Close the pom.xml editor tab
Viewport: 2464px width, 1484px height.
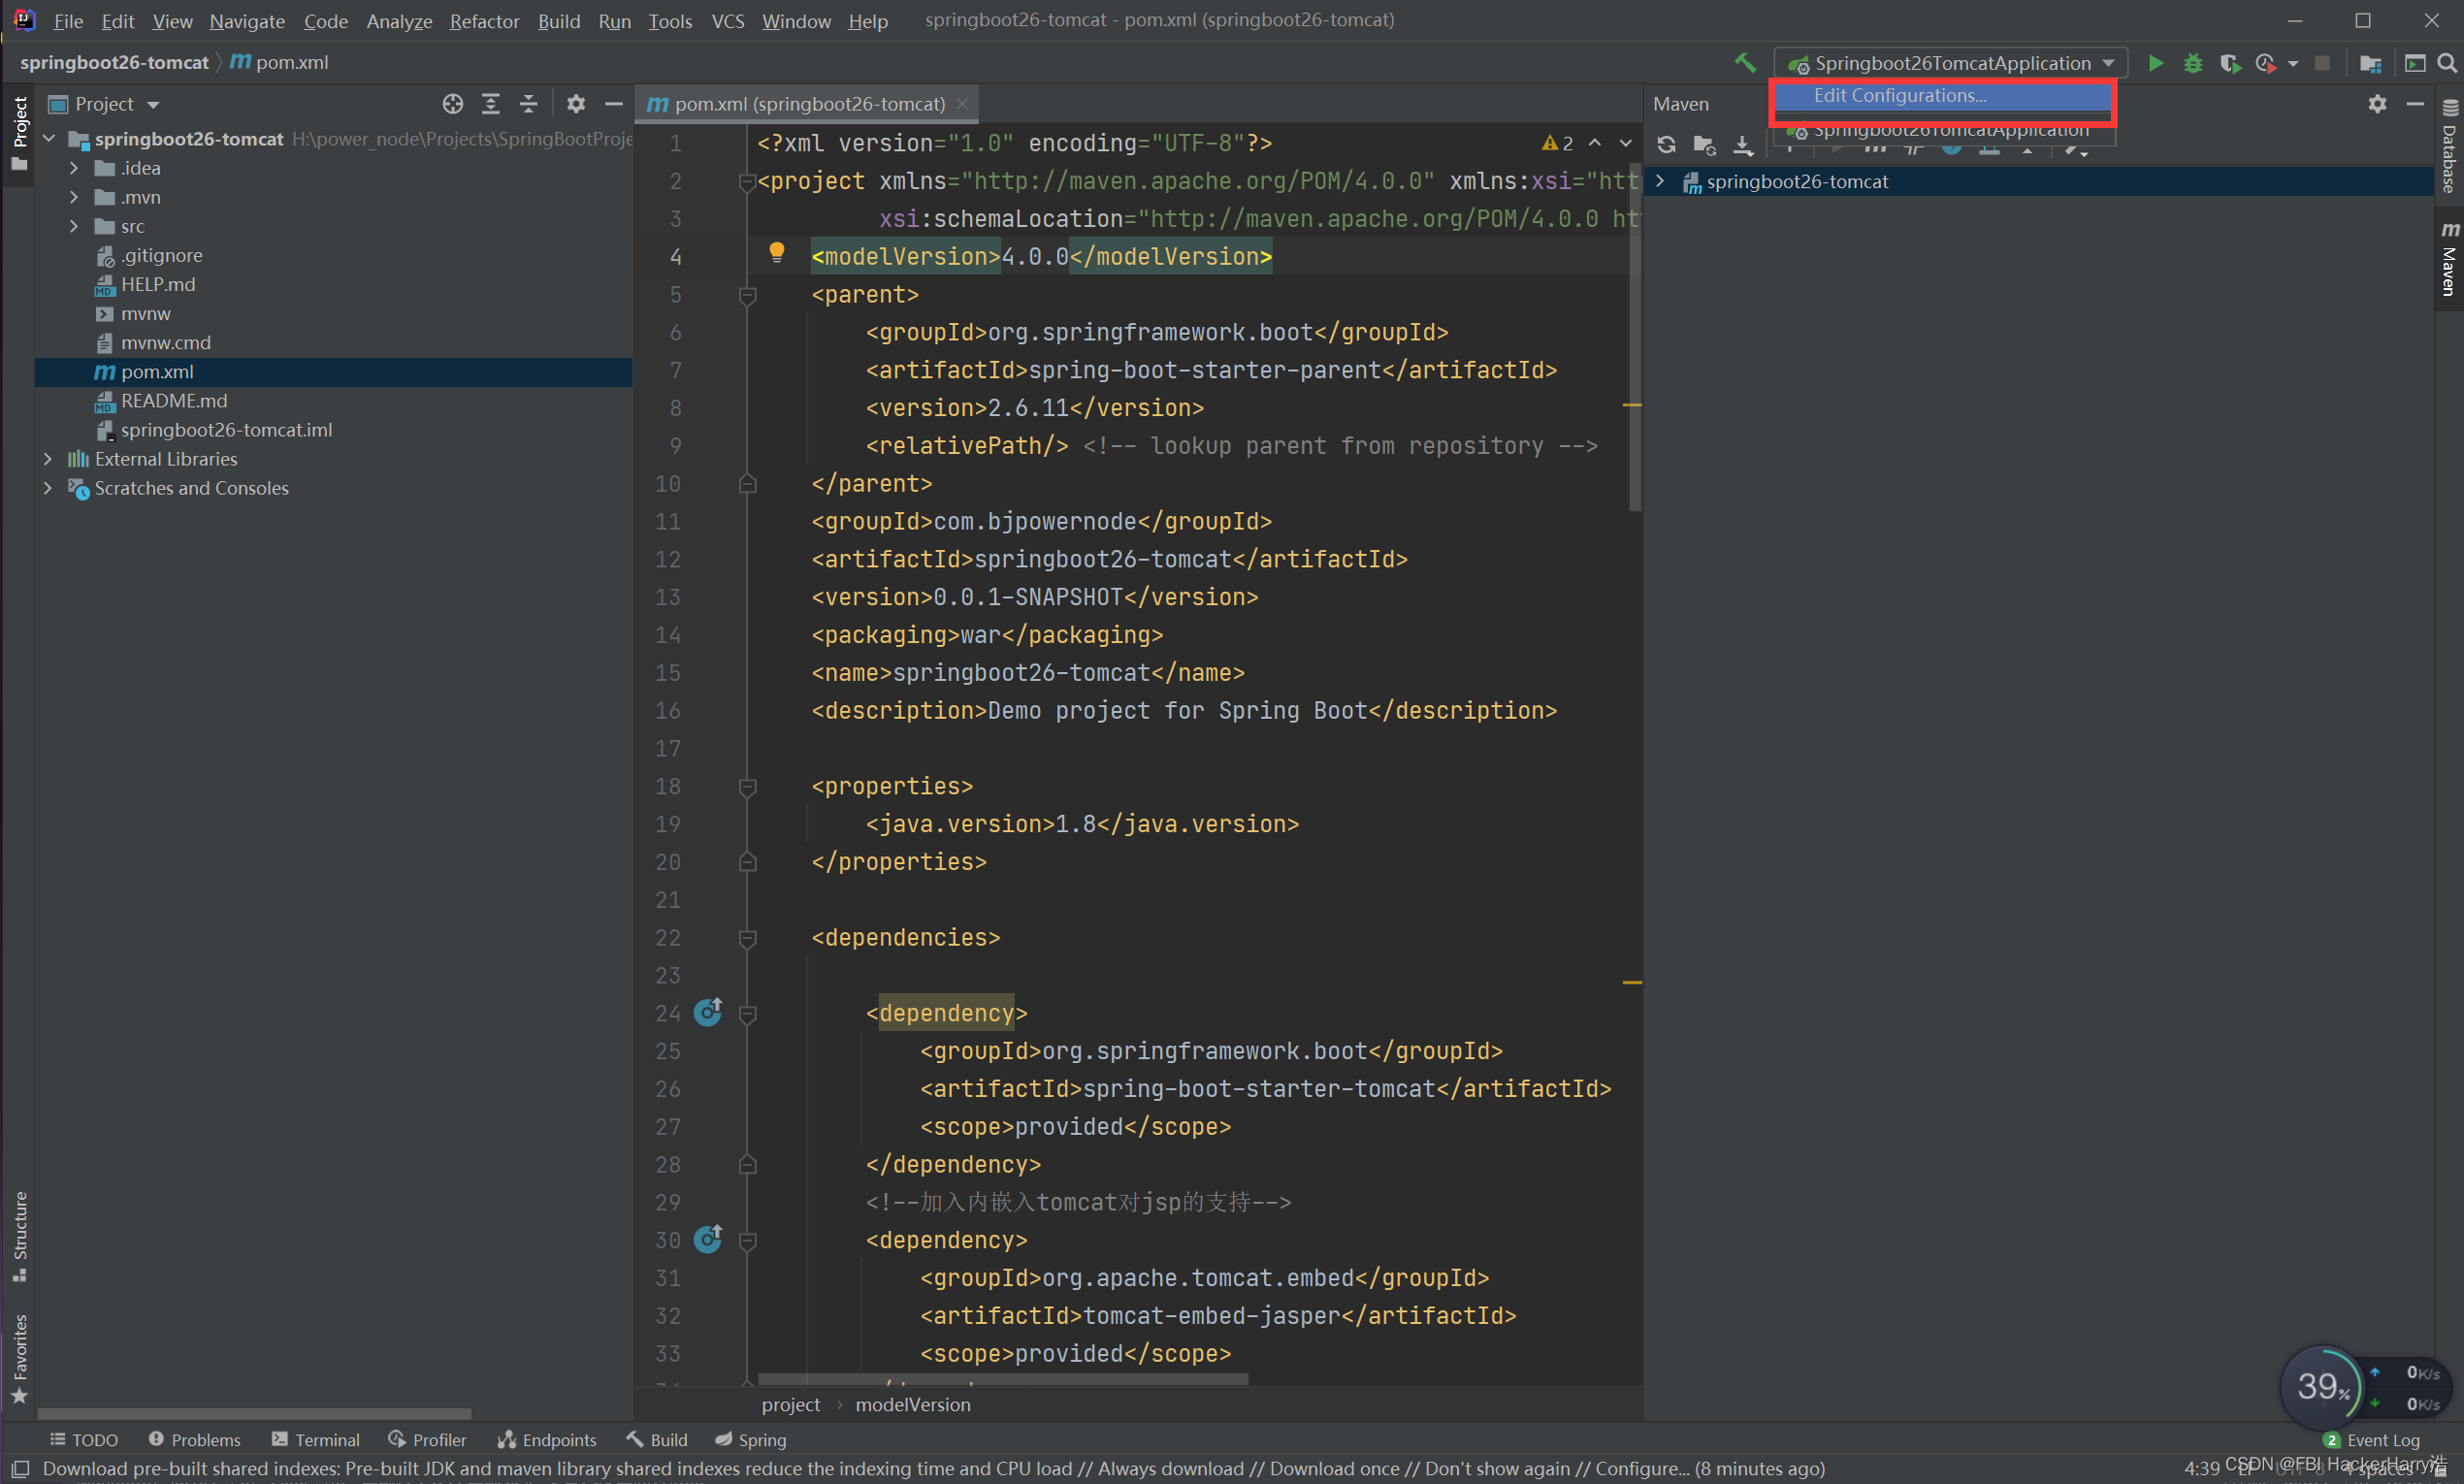[x=962, y=104]
